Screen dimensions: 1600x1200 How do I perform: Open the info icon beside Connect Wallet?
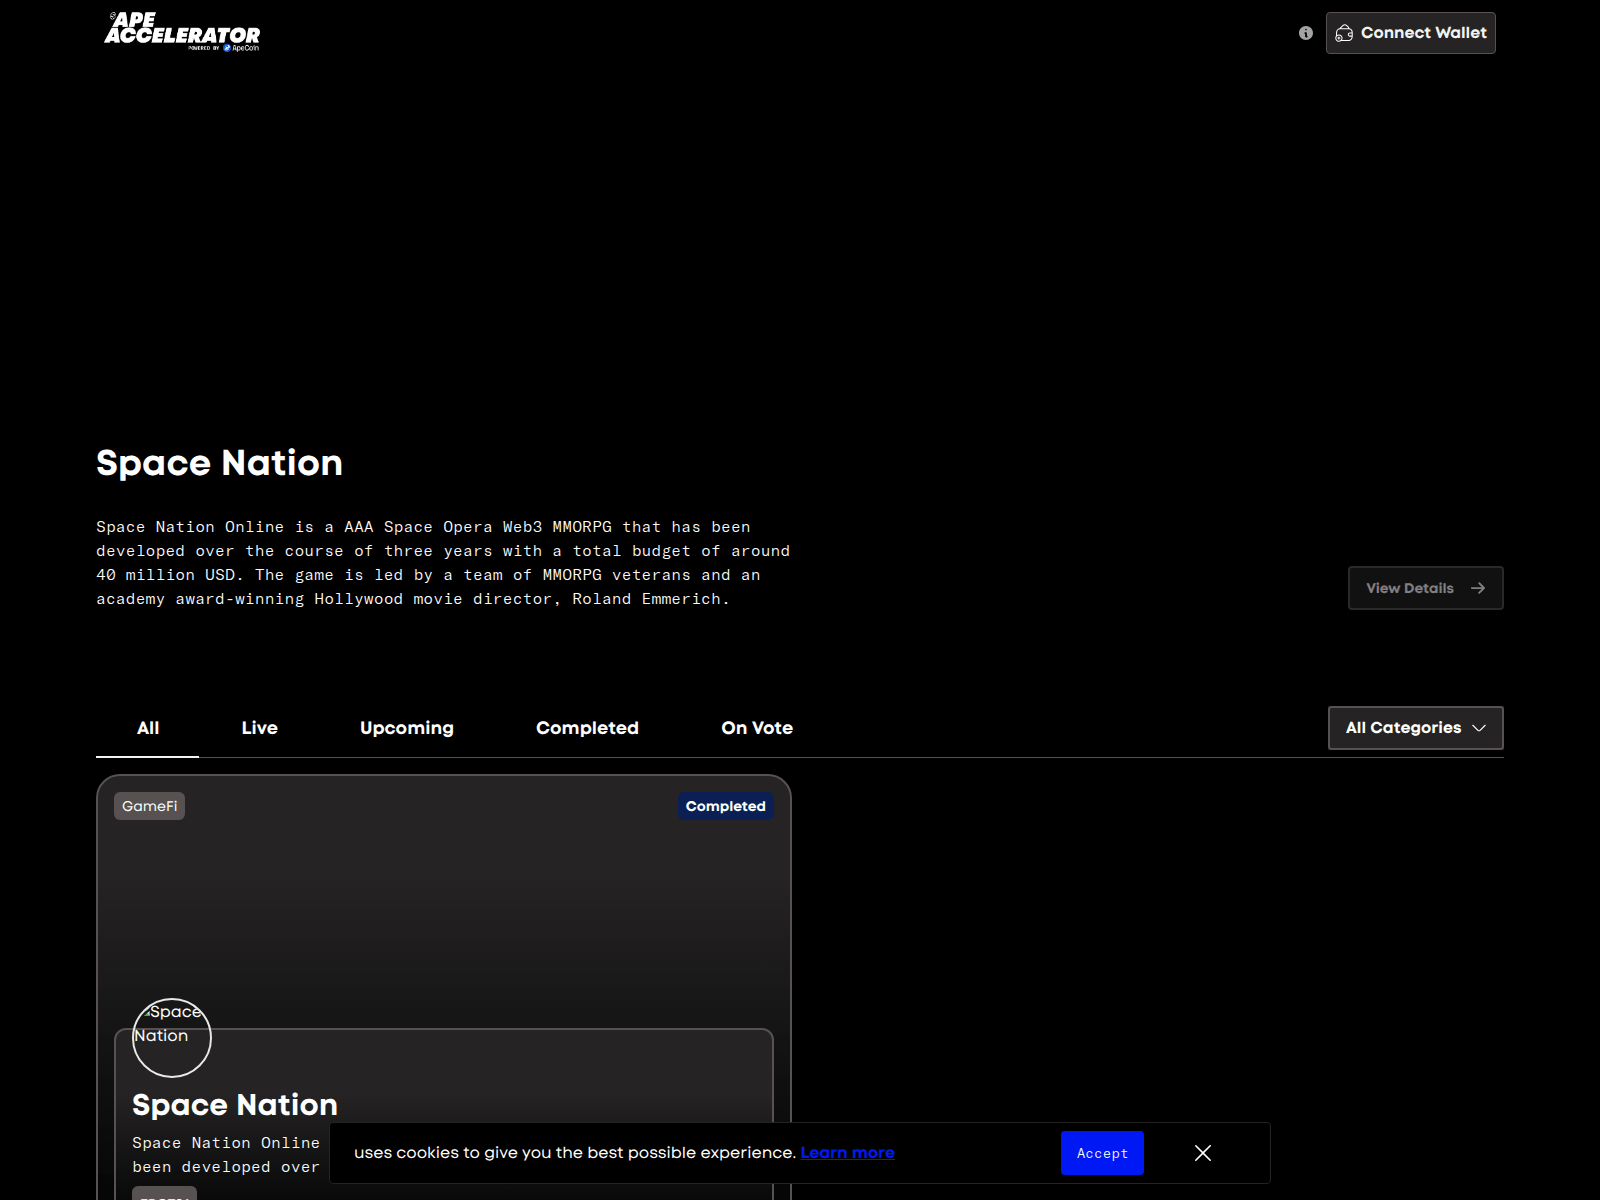coord(1305,33)
